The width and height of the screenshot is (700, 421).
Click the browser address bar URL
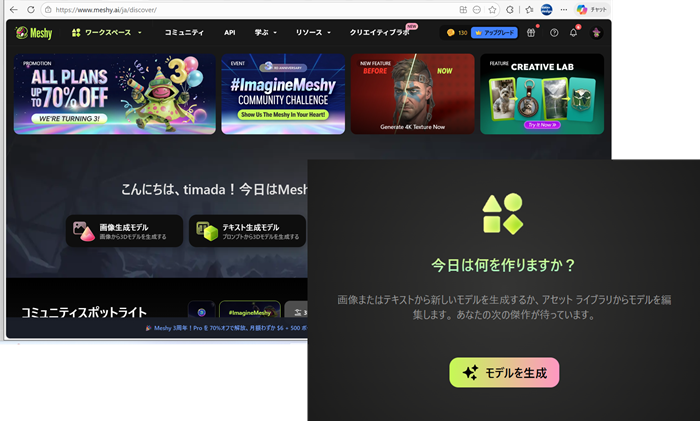(106, 9)
